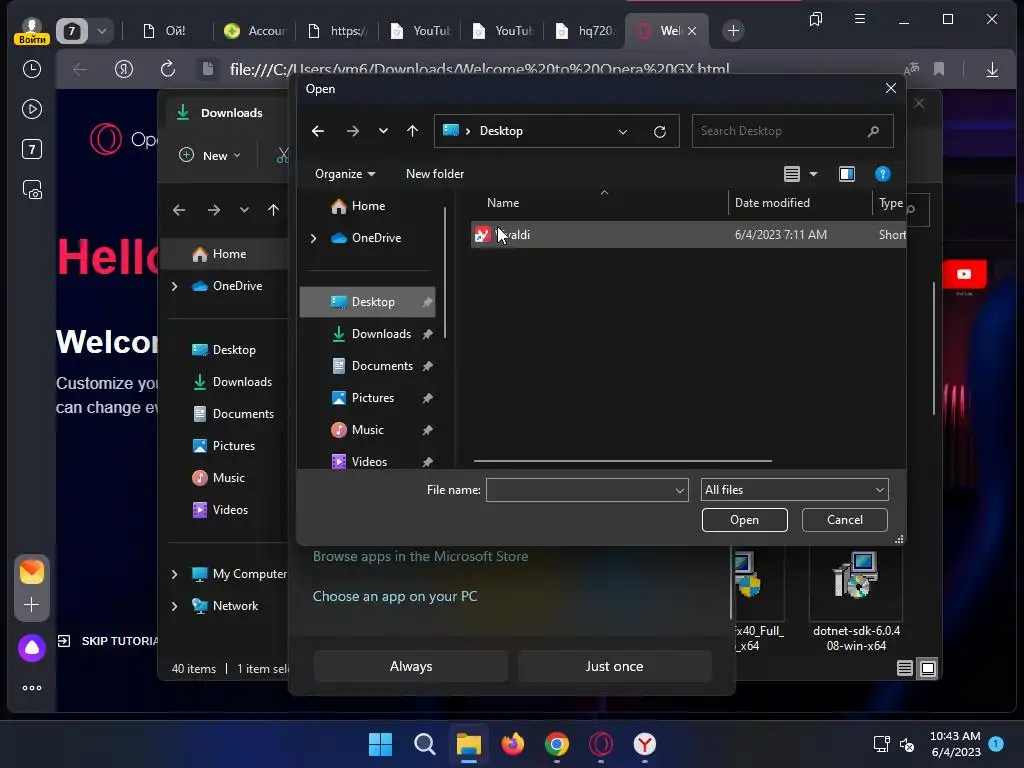Select dotnet-sdk-6.0.408-win-x64 file
This screenshot has height=768, width=1024.
coord(856,601)
